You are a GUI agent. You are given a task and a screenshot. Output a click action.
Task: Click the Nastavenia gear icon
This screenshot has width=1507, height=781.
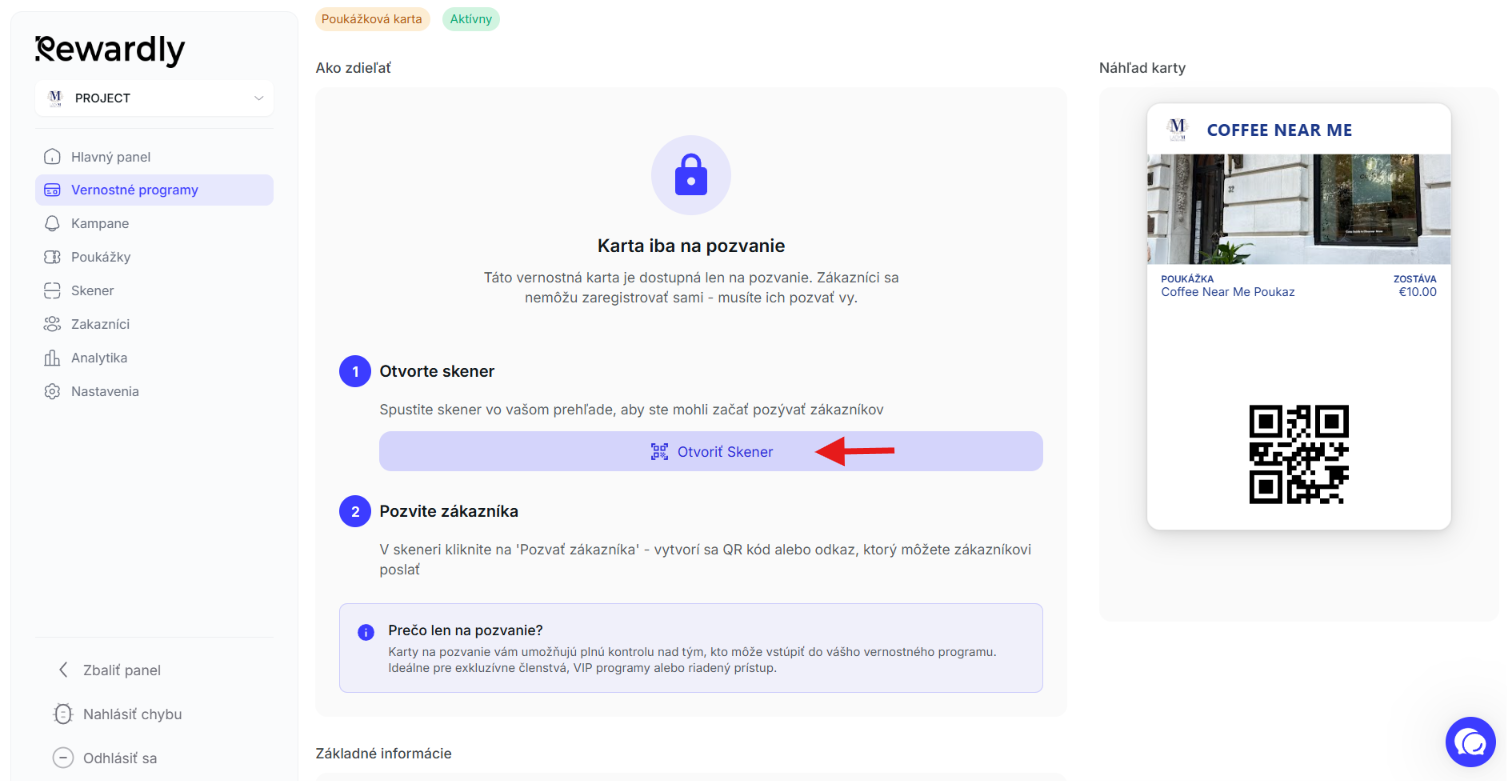tap(52, 391)
